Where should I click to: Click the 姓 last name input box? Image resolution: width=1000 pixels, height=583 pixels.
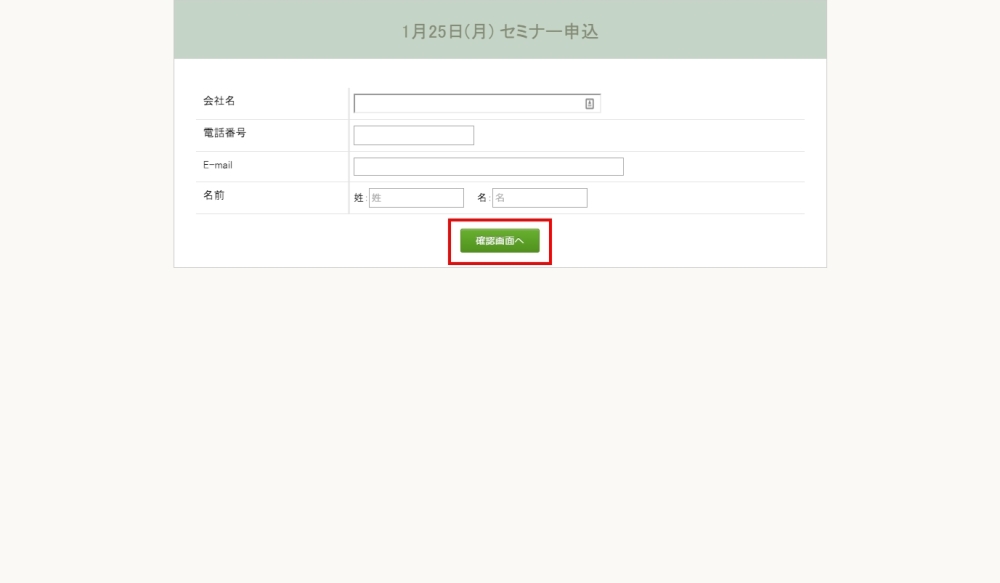pos(416,198)
